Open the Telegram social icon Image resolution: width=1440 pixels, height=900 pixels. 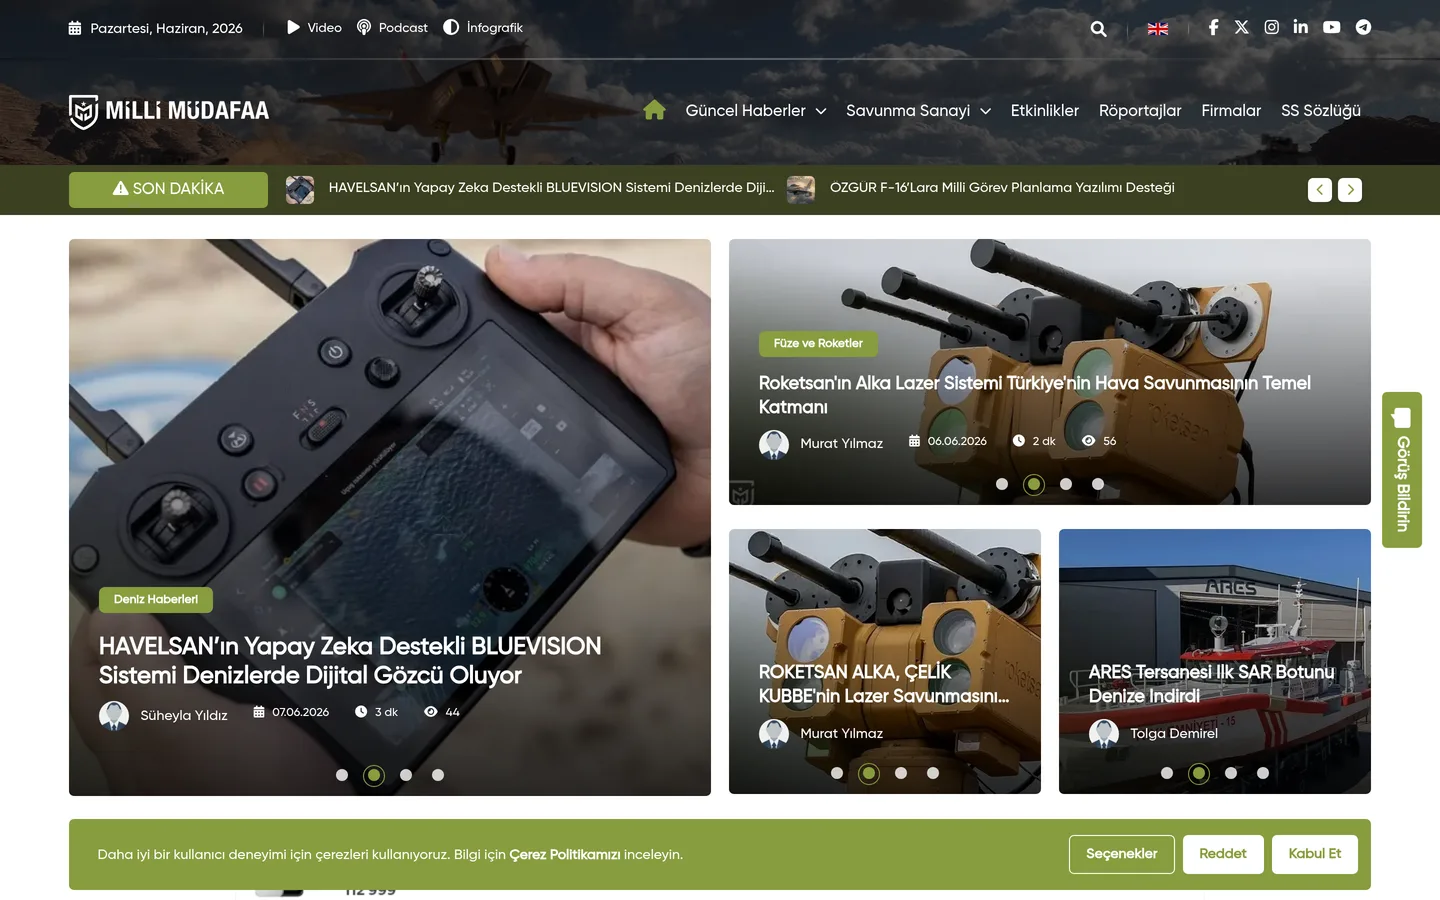(1363, 28)
